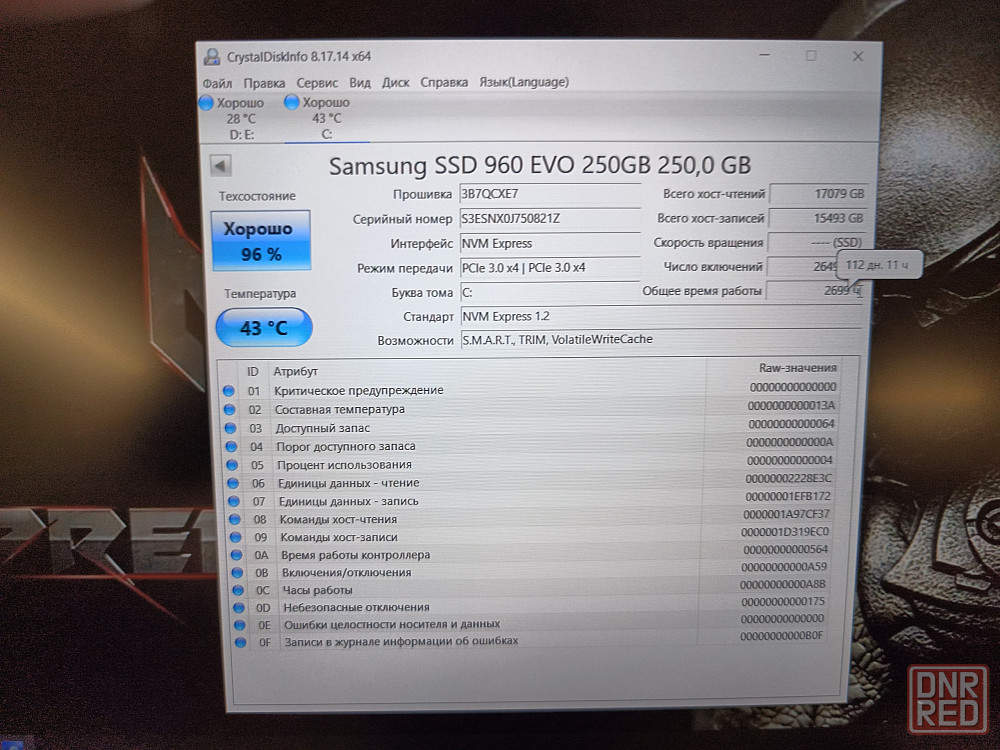Screen dimensions: 1000x750
Task: Click blue status orb for disk C:
Action: click(x=292, y=102)
